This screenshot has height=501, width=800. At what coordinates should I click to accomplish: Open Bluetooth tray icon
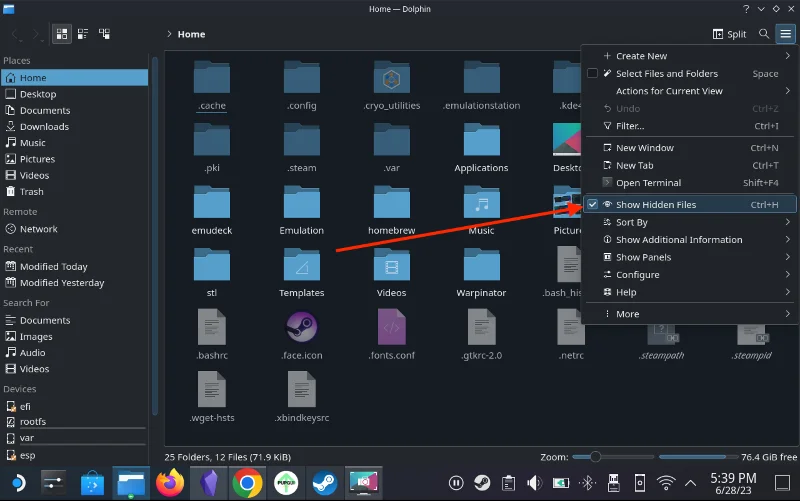pos(587,483)
